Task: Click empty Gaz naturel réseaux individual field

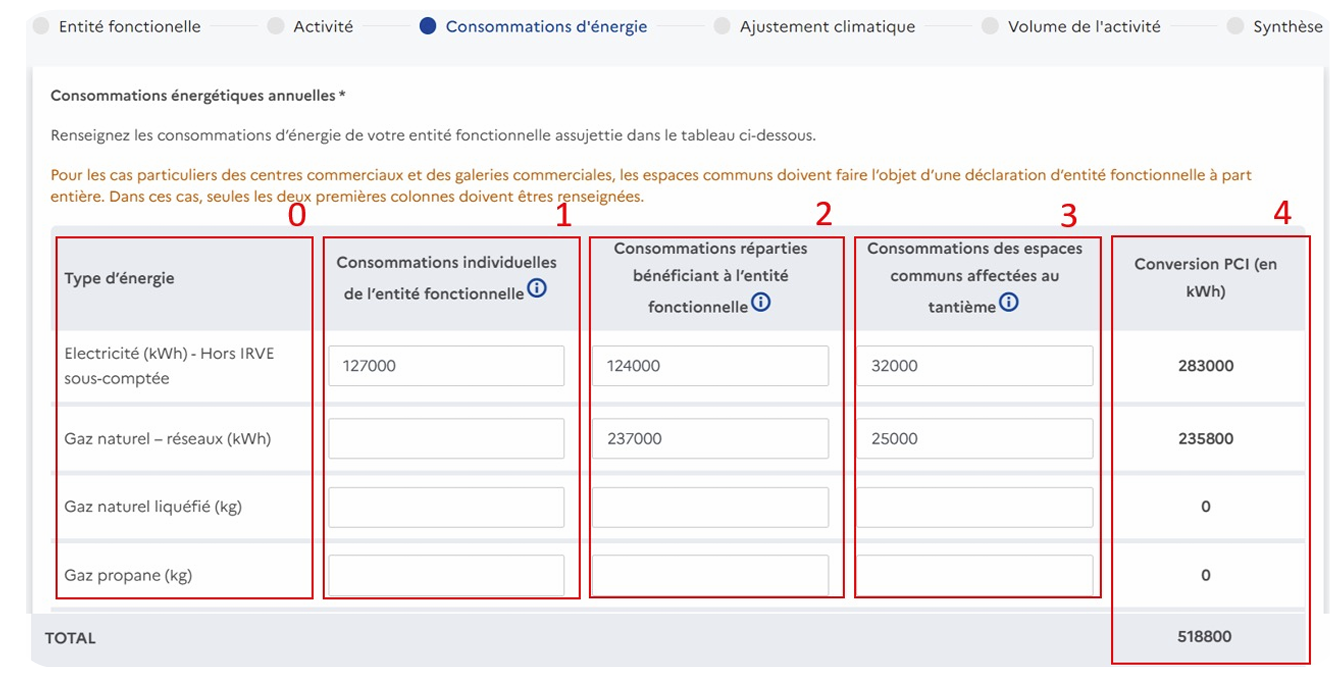Action: (446, 439)
